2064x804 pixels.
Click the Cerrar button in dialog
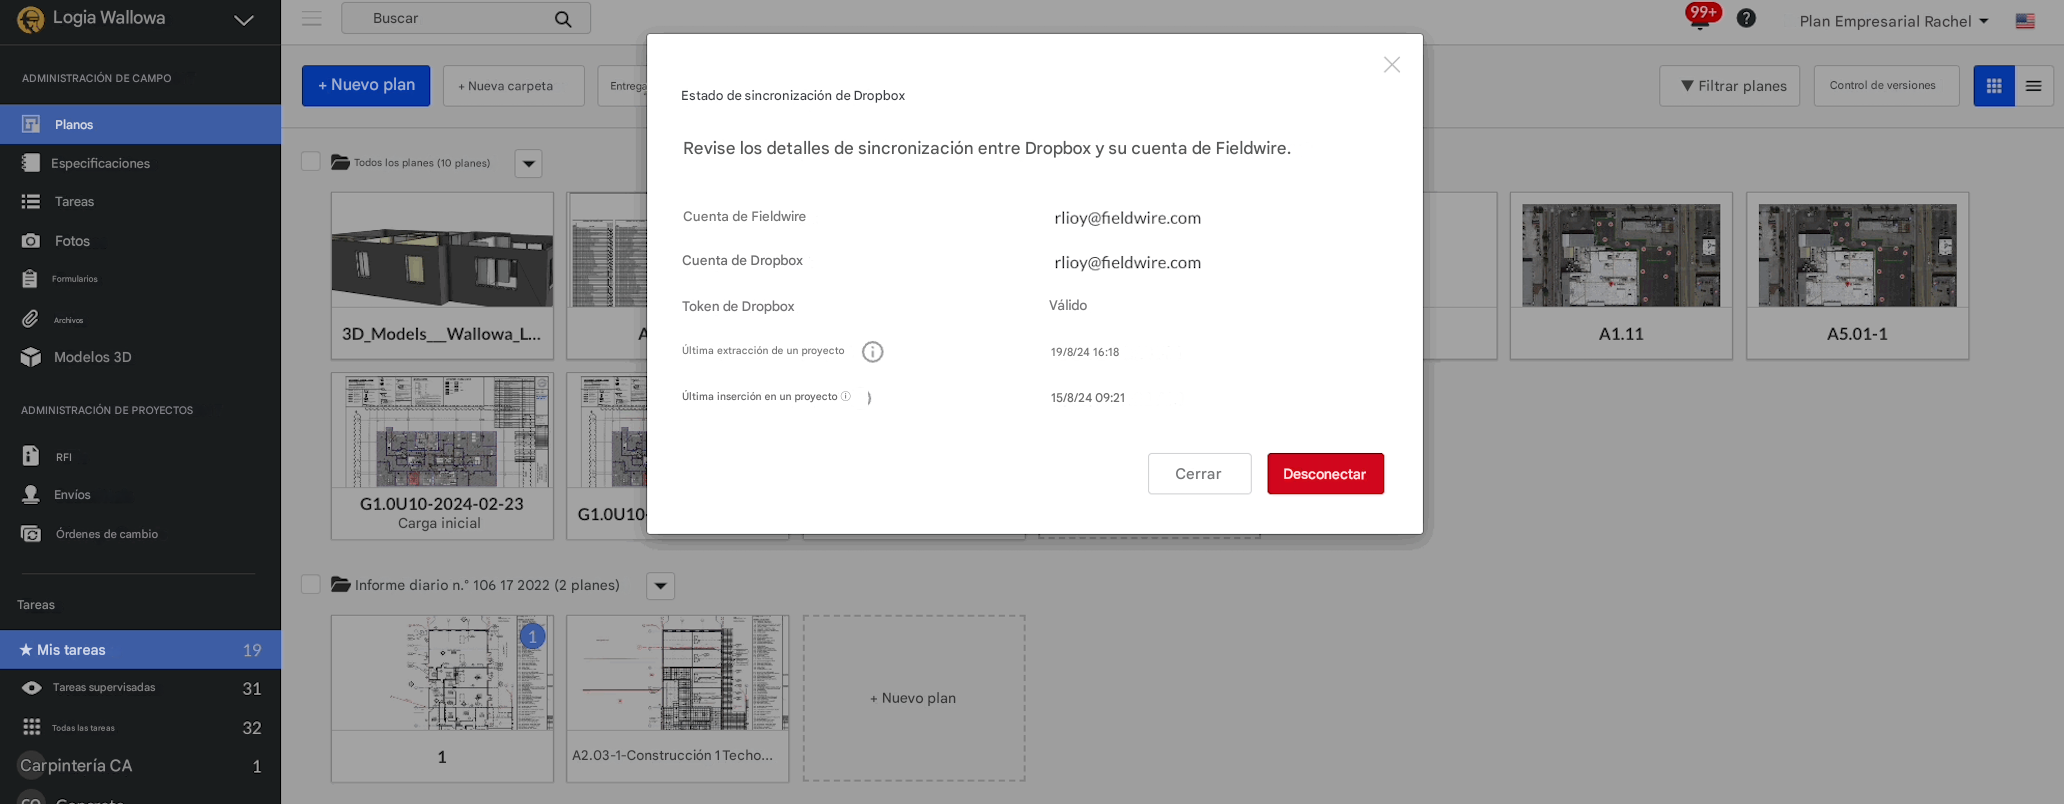1199,474
